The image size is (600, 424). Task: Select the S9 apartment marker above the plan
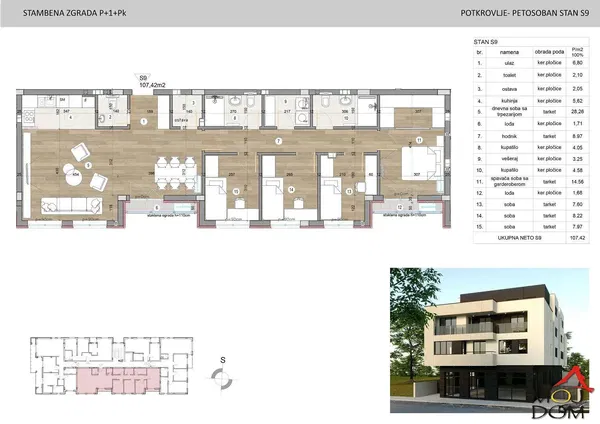(x=144, y=76)
